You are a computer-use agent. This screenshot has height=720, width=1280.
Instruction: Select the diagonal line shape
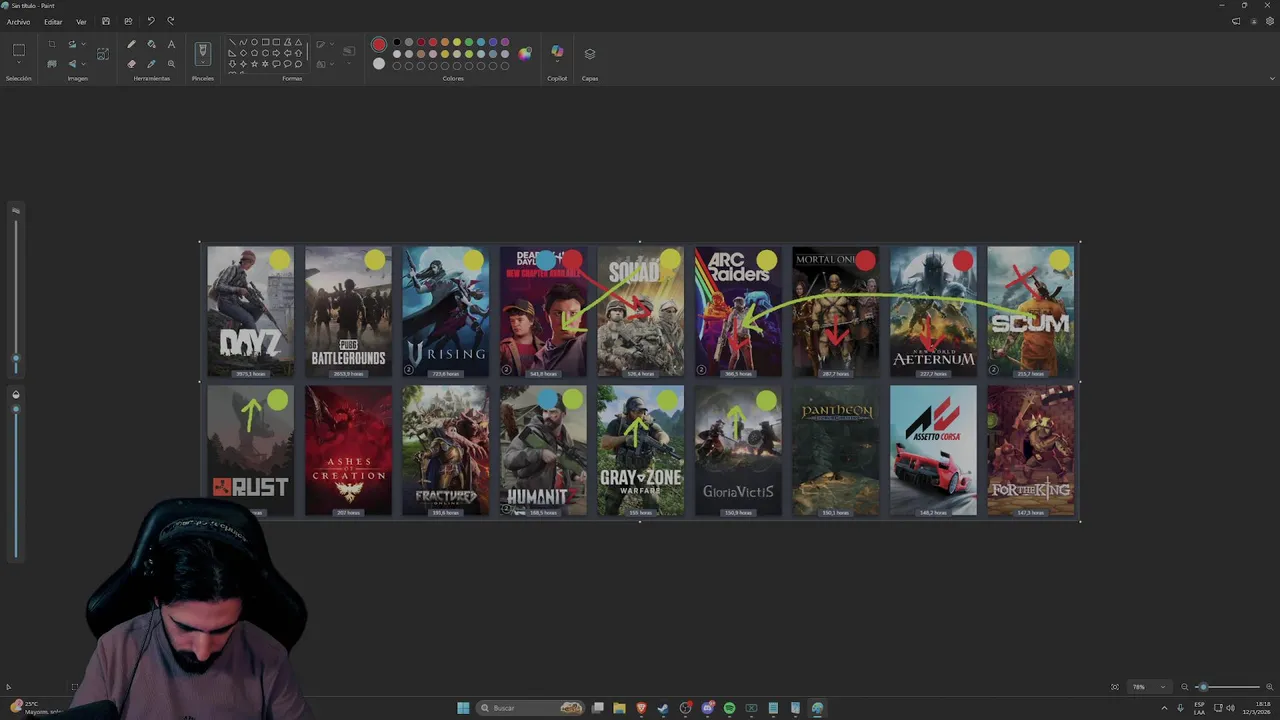pyautogui.click(x=232, y=42)
